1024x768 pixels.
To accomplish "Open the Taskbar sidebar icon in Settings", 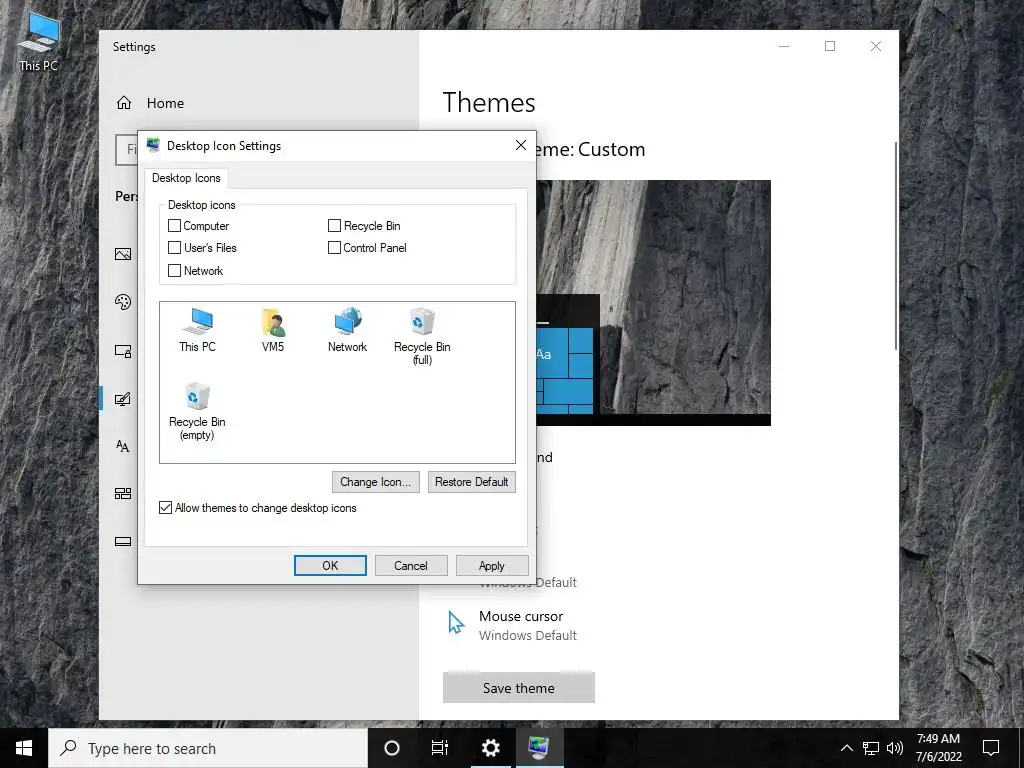I will (123, 541).
